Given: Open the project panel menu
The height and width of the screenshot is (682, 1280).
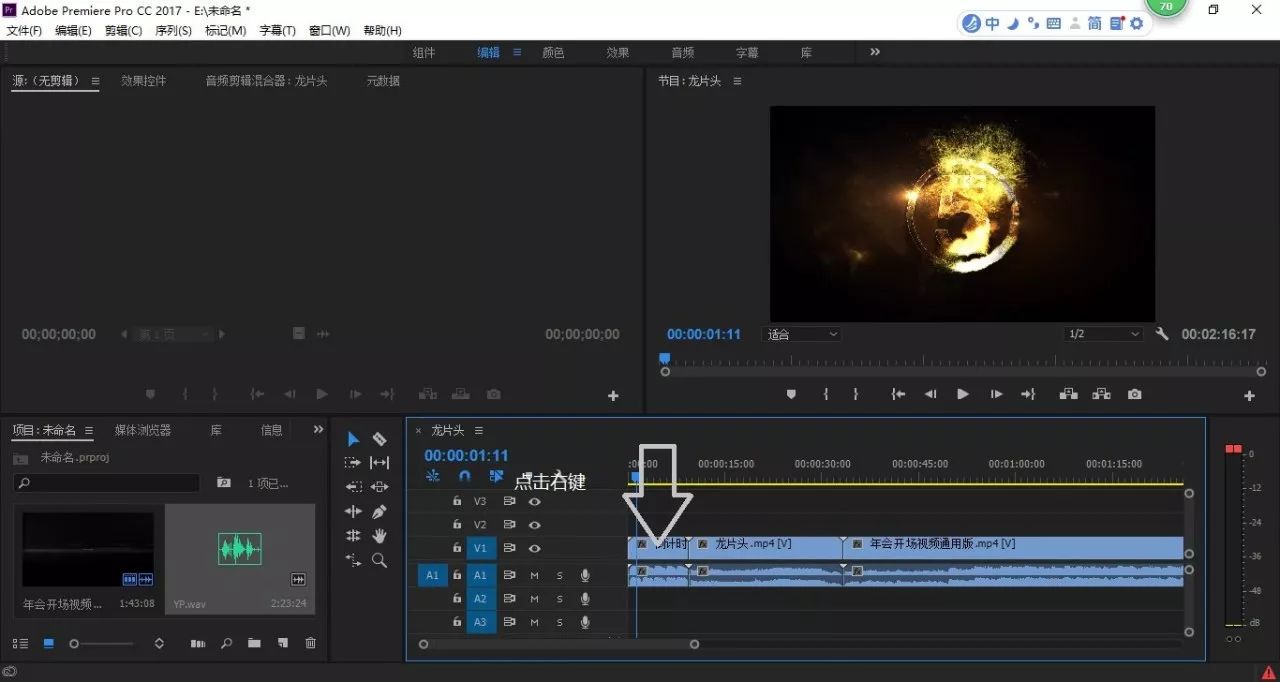Looking at the screenshot, I should (x=89, y=430).
